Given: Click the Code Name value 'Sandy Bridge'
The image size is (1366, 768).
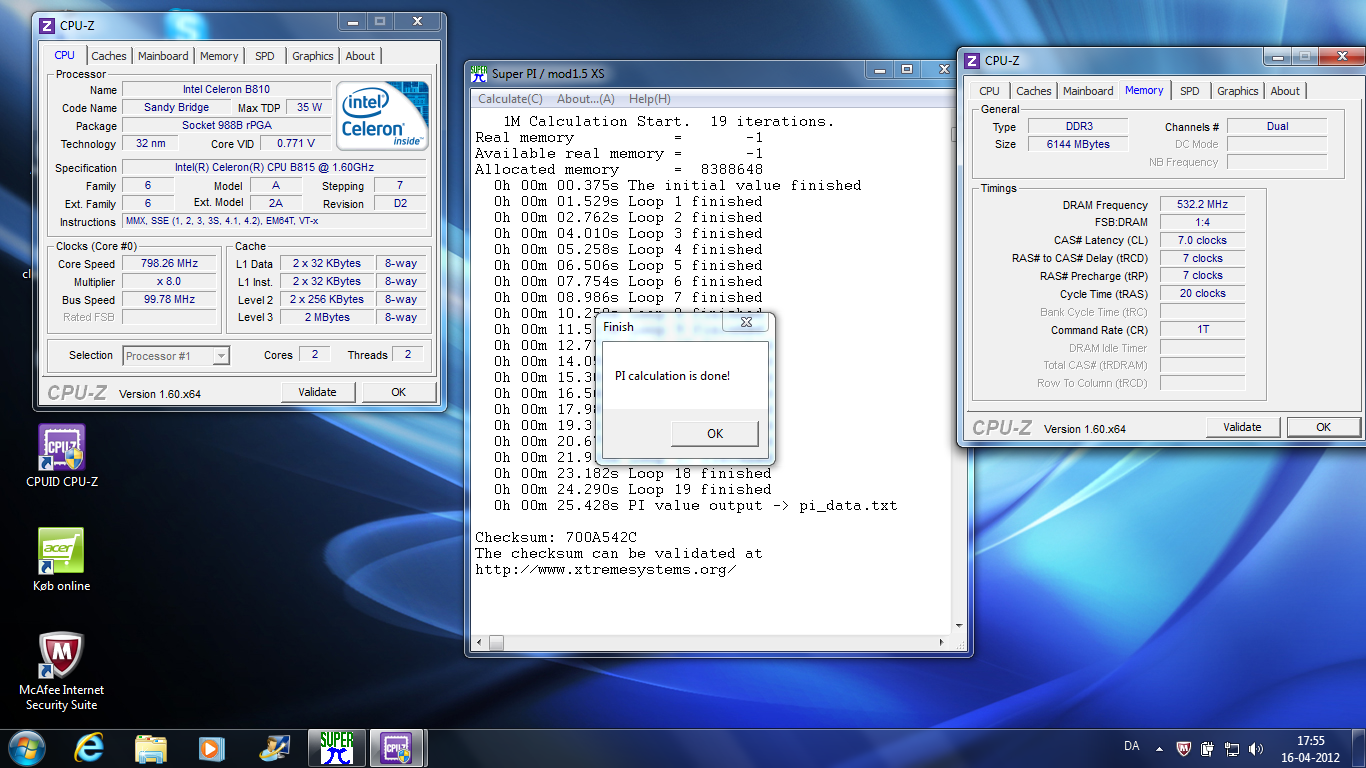Looking at the screenshot, I should tap(176, 107).
